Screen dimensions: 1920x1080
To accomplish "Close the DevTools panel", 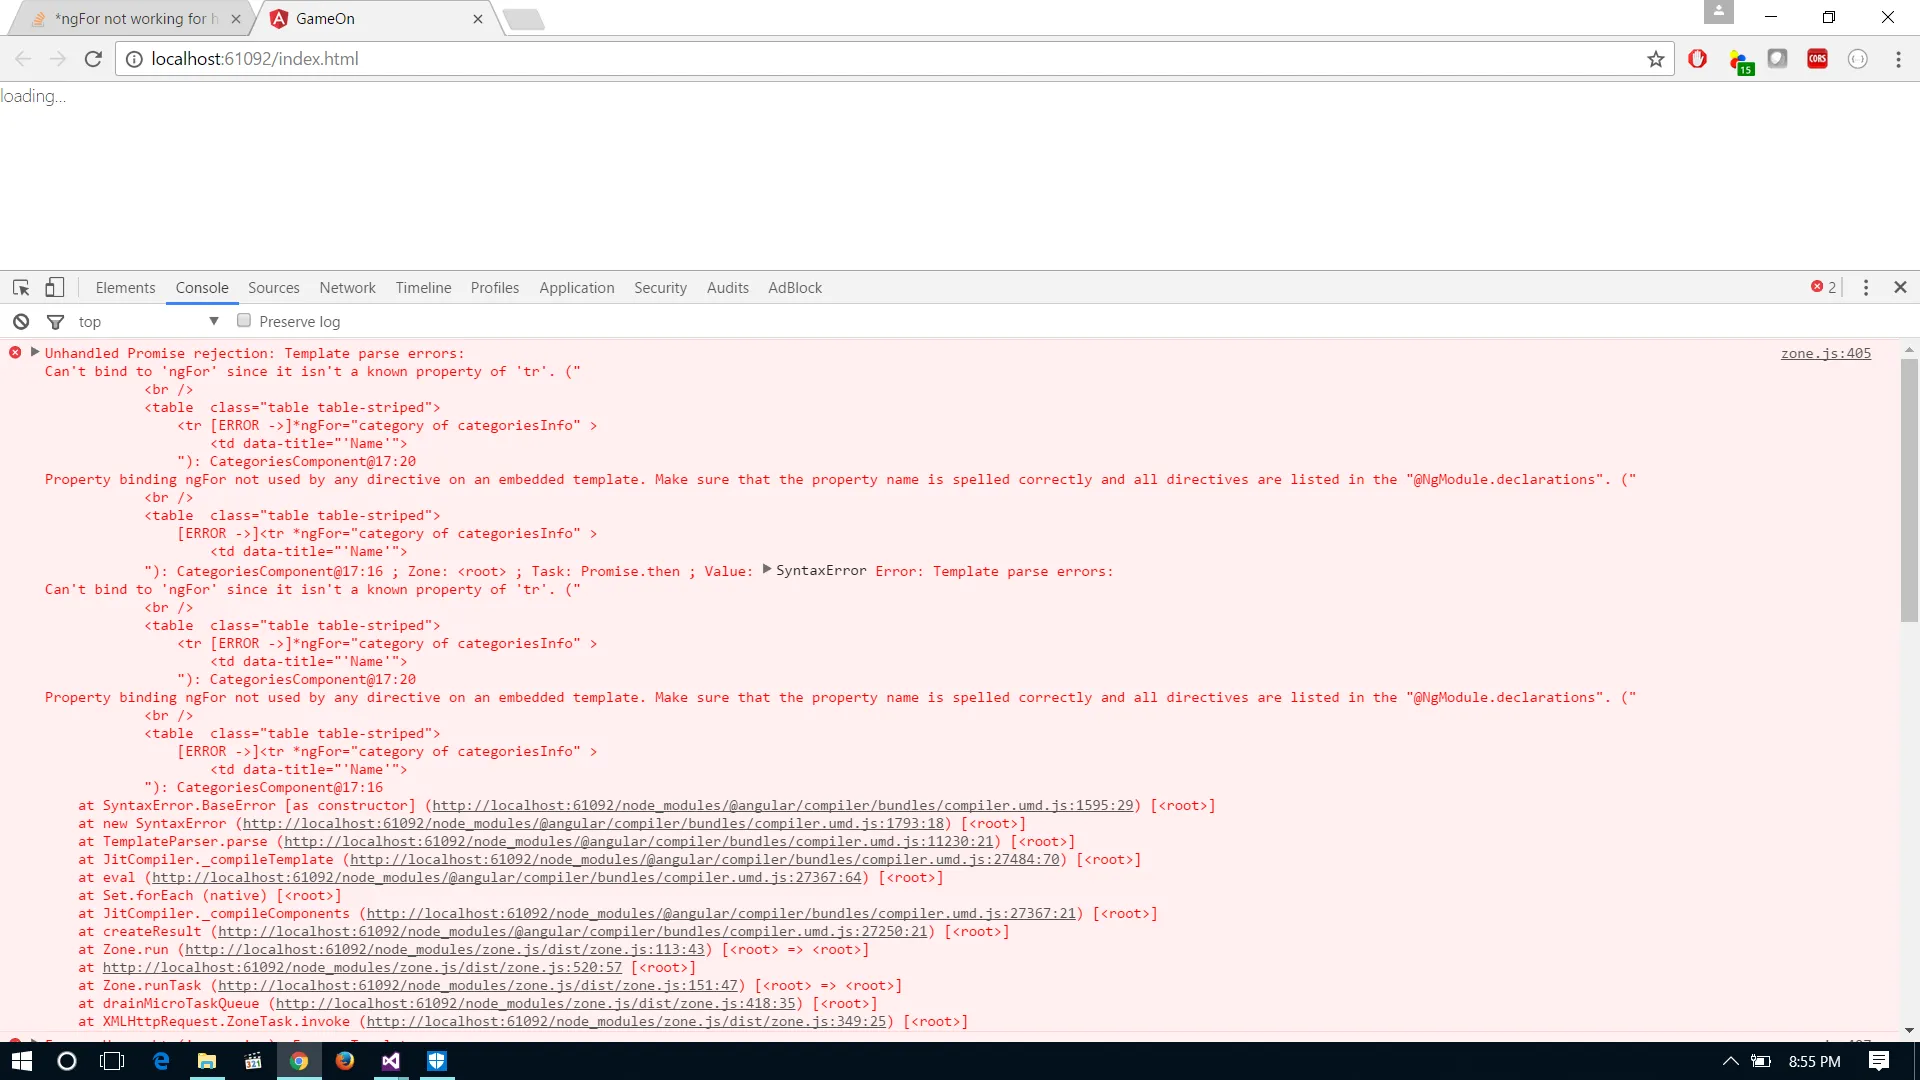I will tap(1900, 288).
